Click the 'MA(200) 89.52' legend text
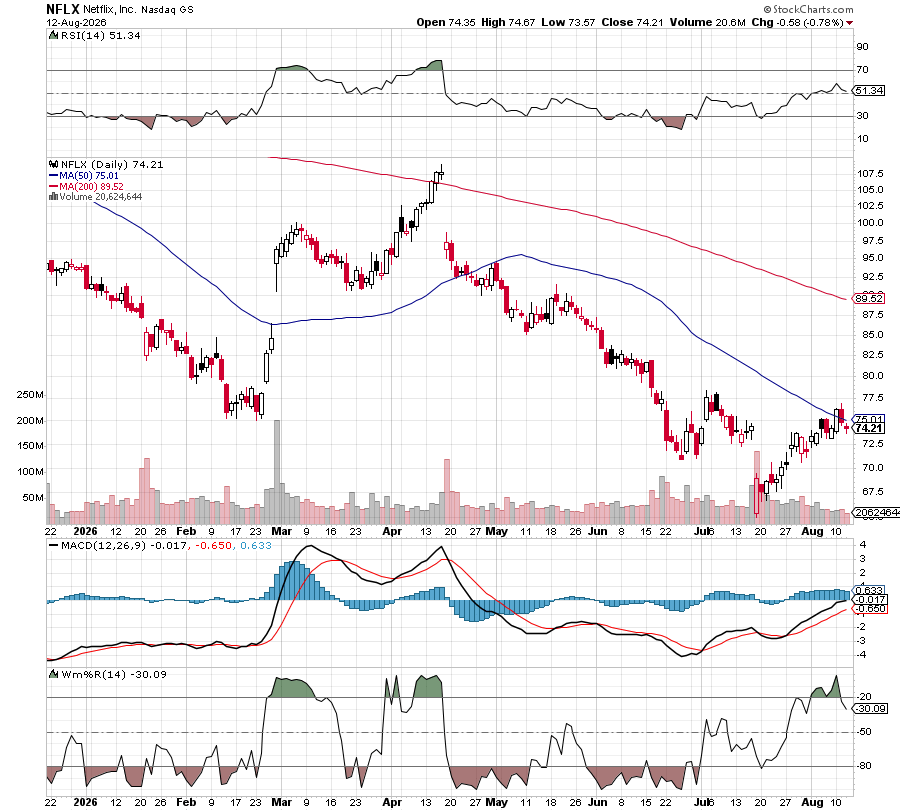Image resolution: width=900 pixels, height=811 pixels. tap(91, 187)
